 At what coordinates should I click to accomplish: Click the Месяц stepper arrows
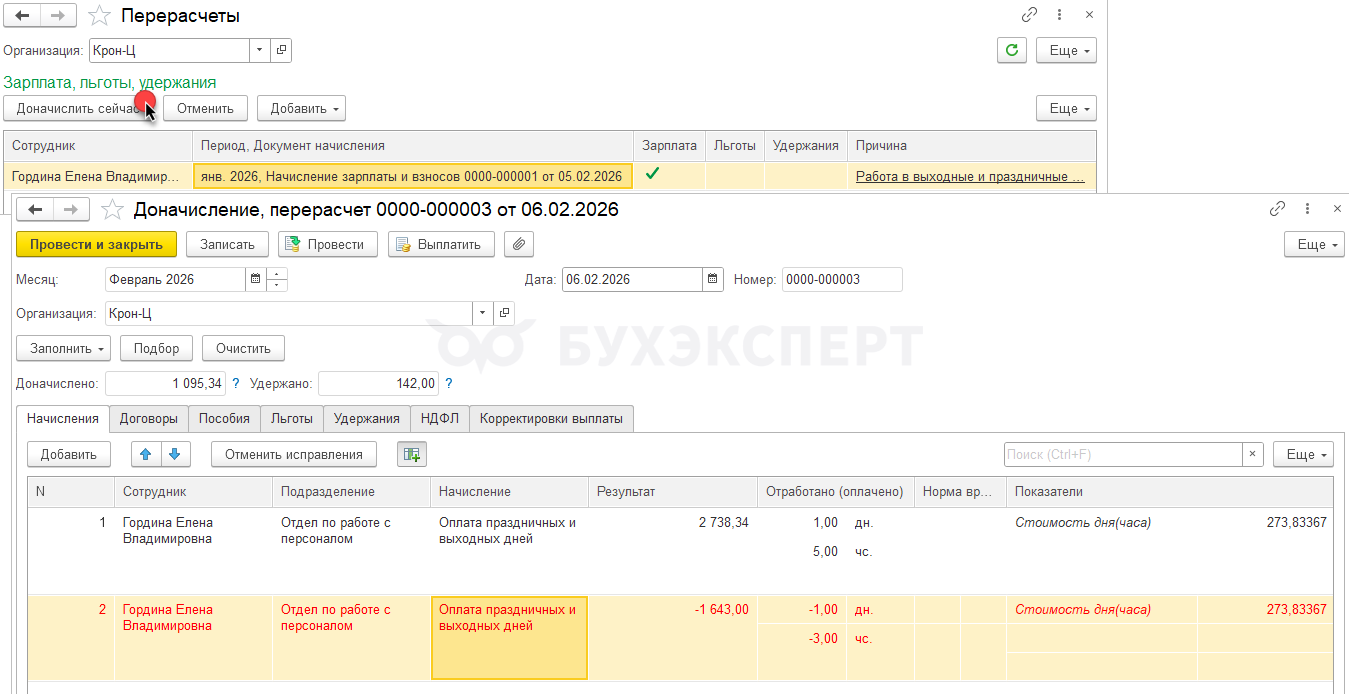277,280
